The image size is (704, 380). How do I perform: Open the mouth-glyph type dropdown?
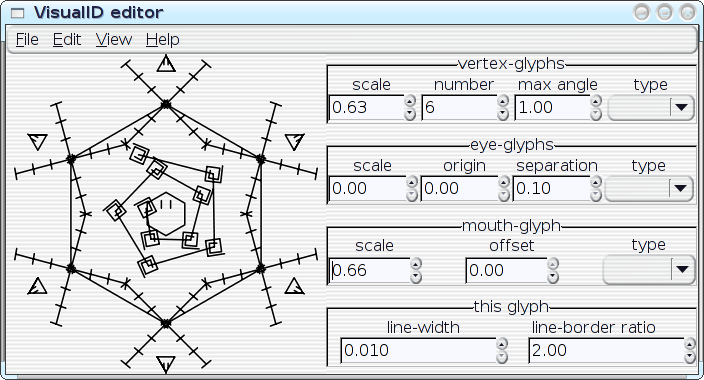(649, 270)
